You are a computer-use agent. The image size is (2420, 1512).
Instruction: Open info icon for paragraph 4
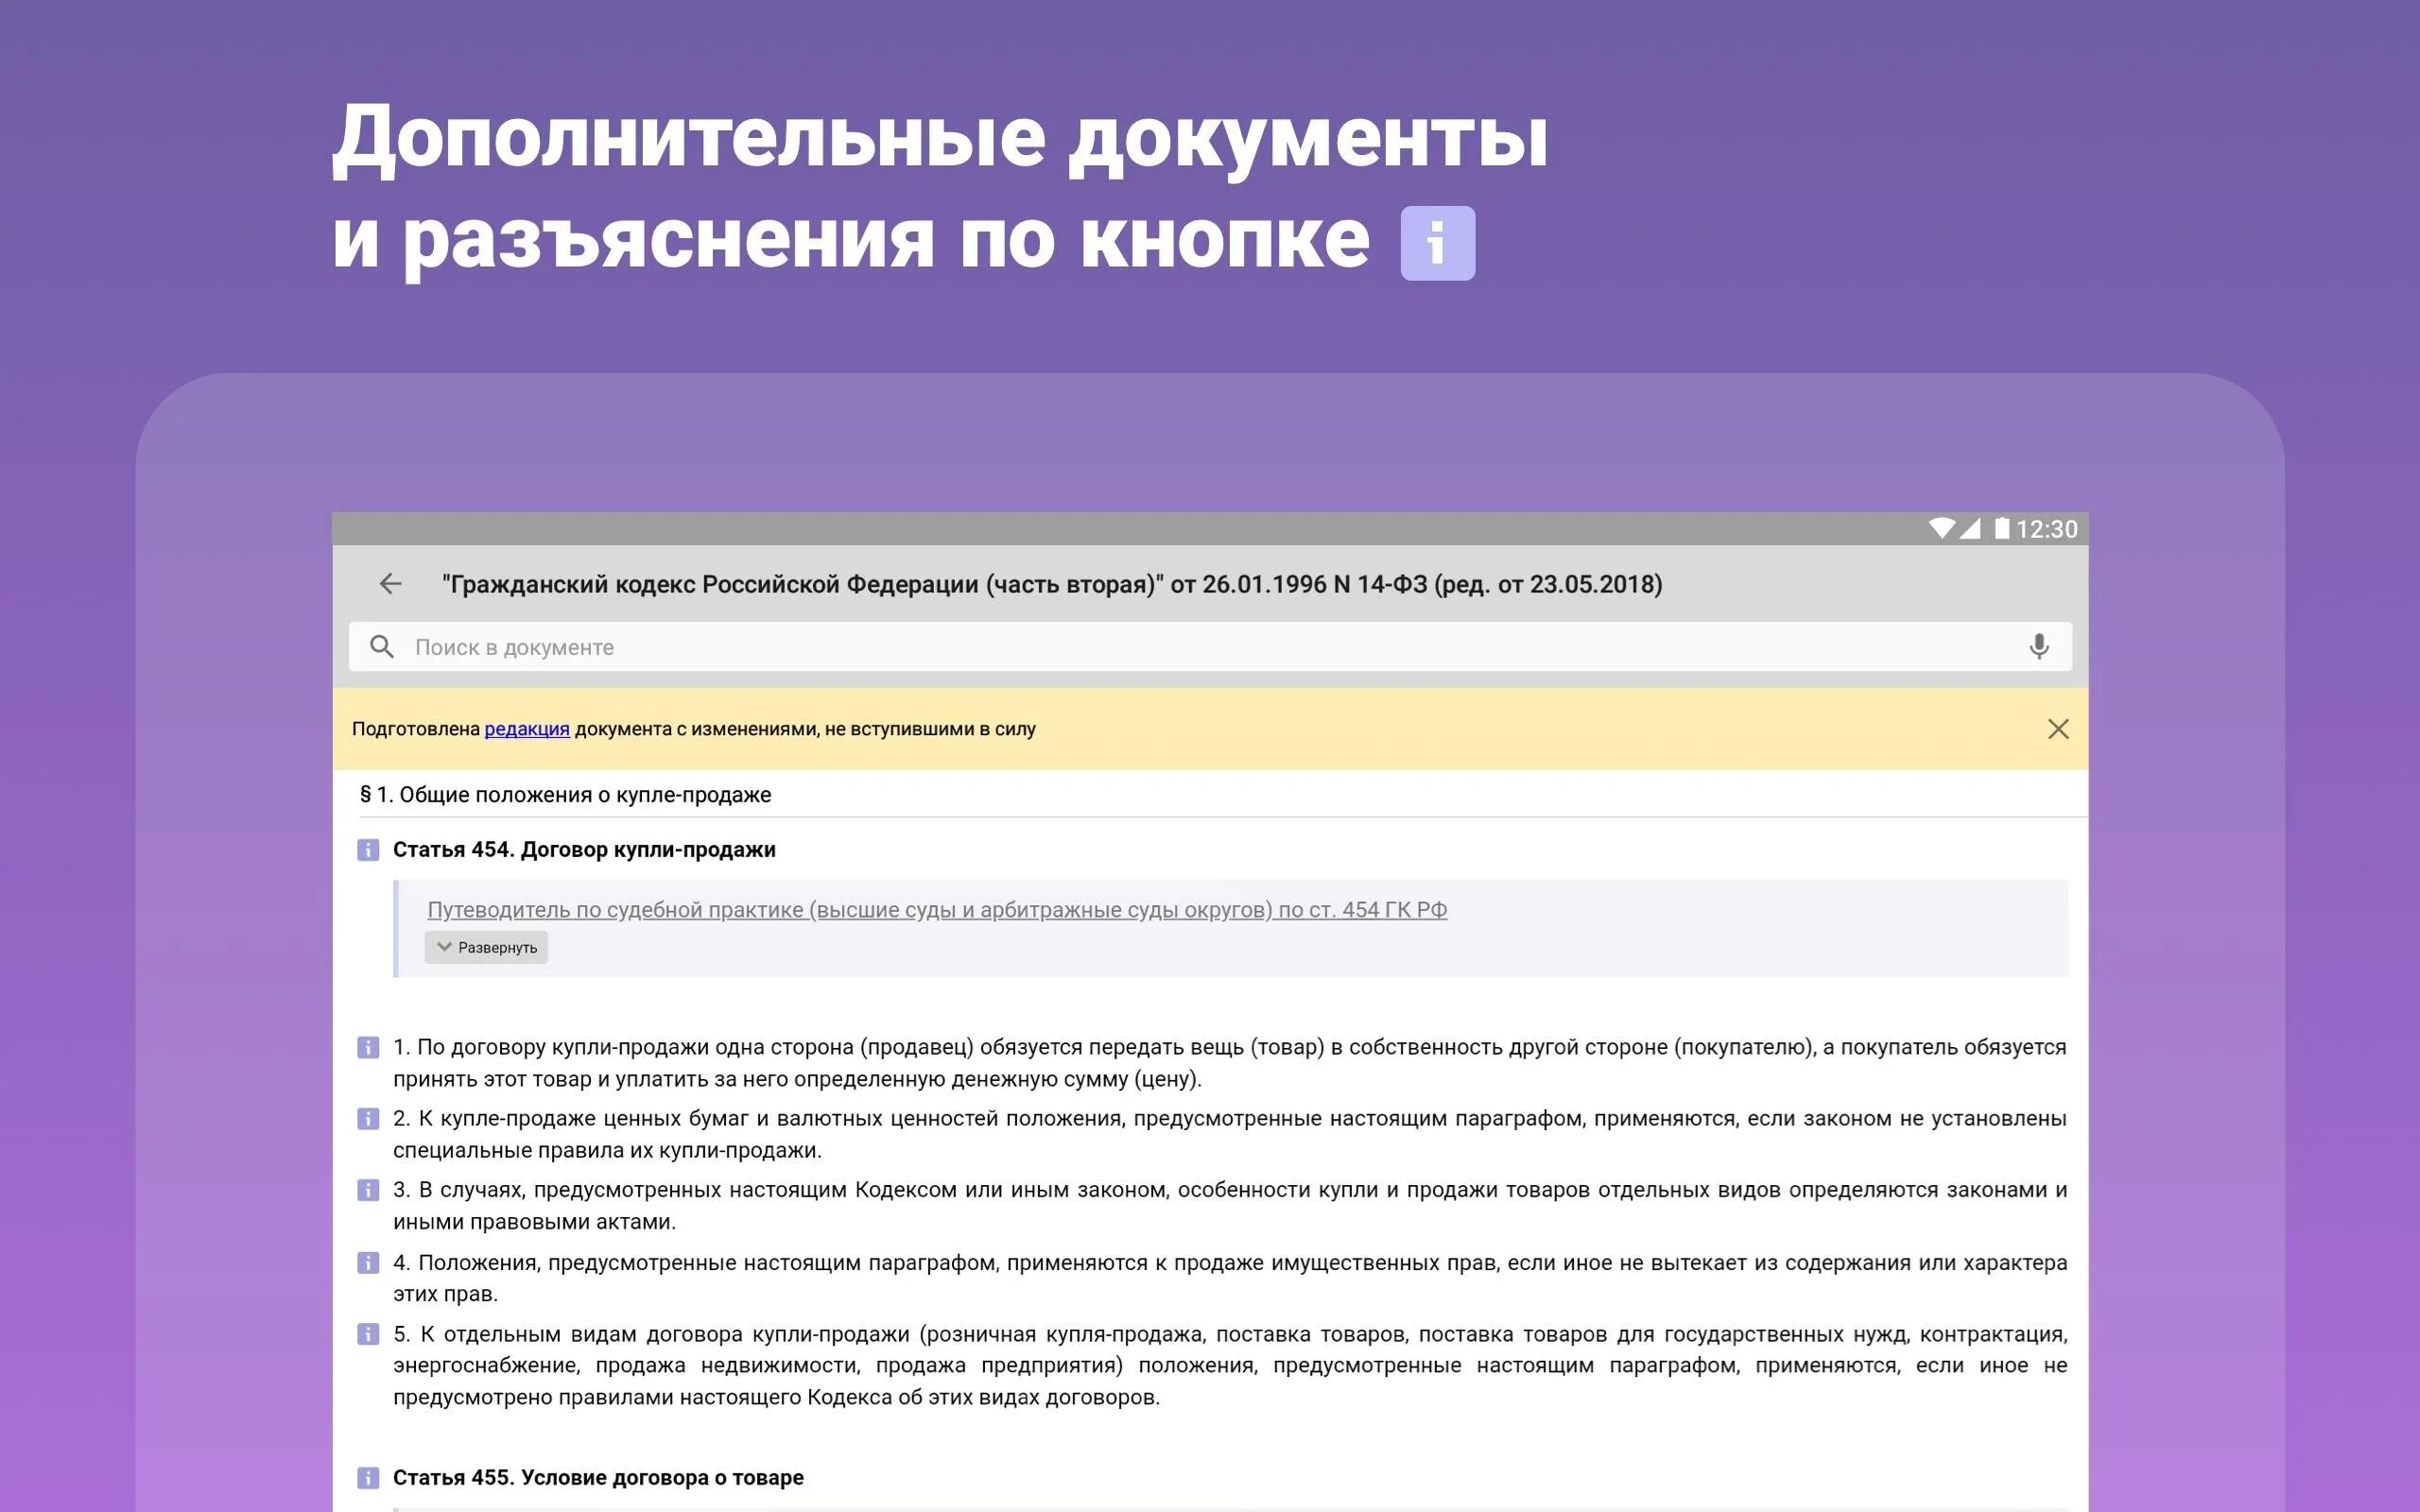tap(368, 1263)
